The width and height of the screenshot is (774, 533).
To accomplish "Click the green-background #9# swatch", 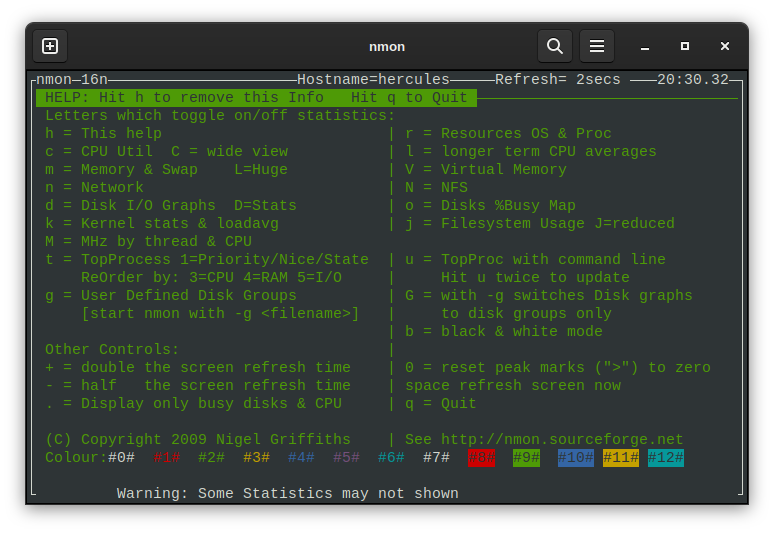I will (526, 457).
